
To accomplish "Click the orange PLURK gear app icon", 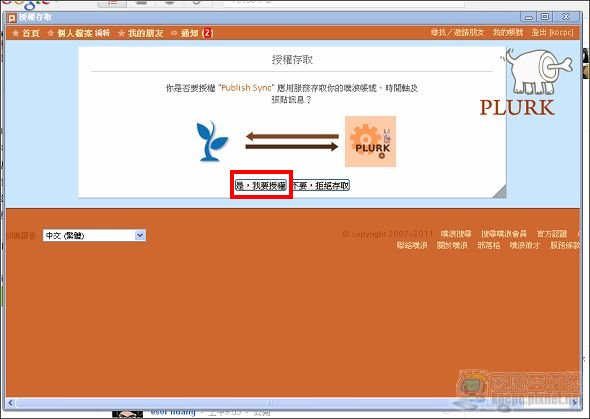I will point(370,141).
